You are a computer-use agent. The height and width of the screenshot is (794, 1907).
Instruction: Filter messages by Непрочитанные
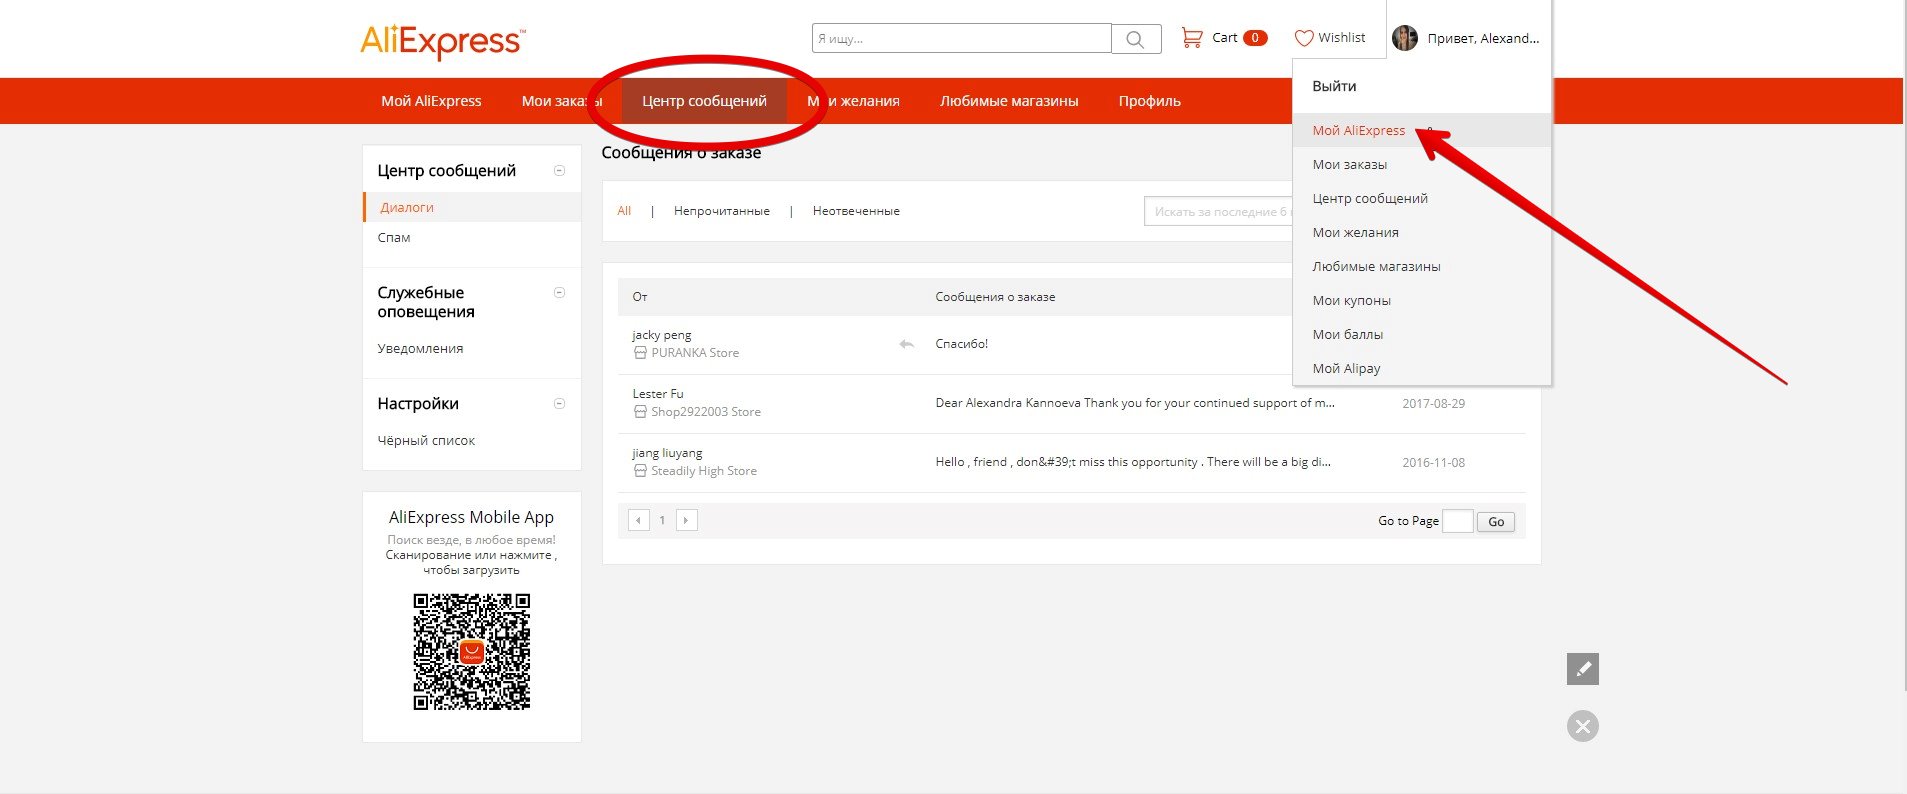coord(722,211)
